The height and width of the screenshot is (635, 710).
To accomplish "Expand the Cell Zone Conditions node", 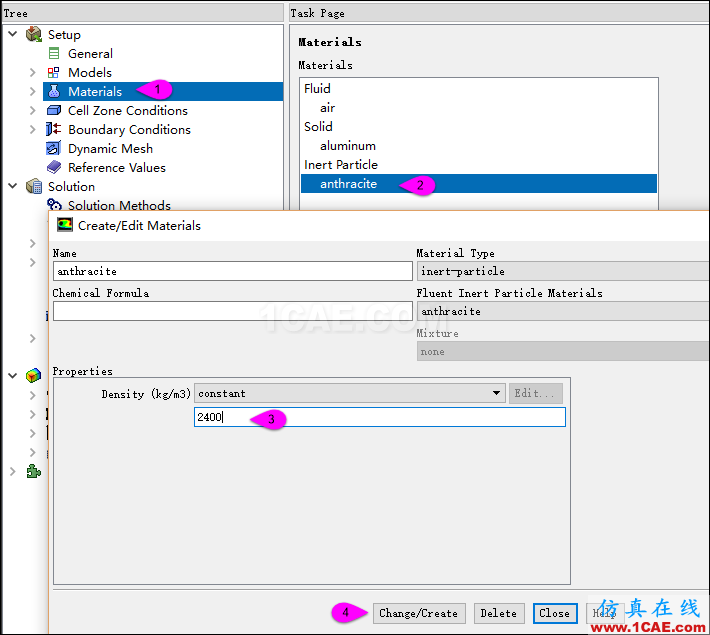I will pos(32,111).
